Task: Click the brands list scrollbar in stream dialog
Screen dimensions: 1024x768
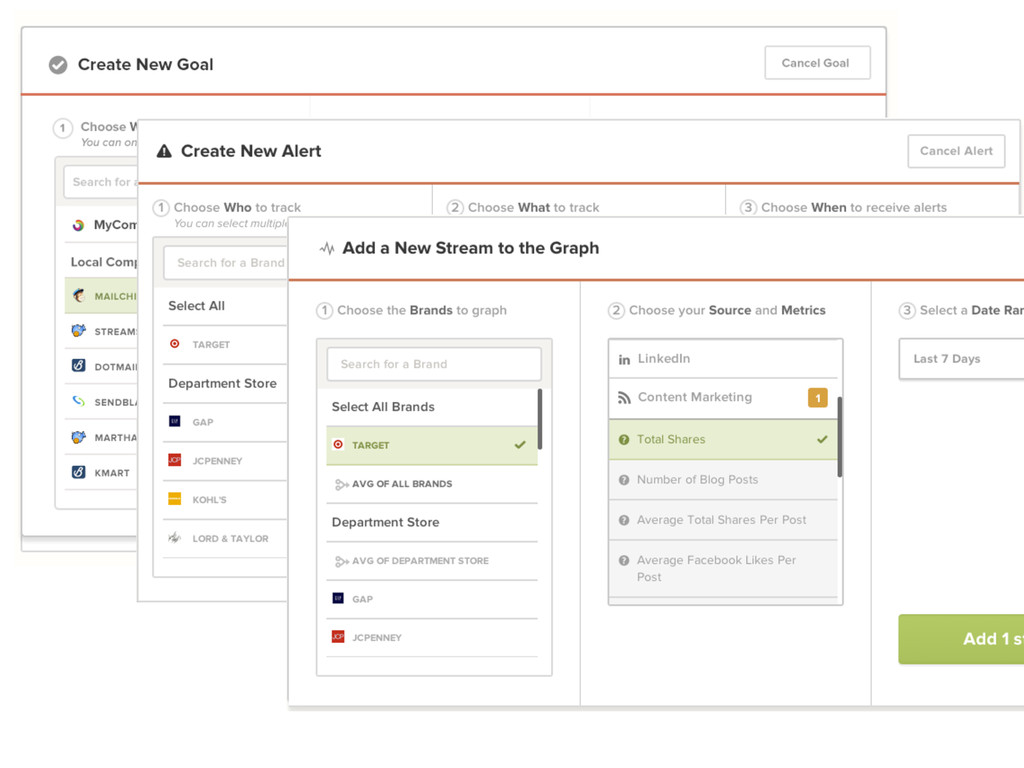Action: pyautogui.click(x=540, y=419)
